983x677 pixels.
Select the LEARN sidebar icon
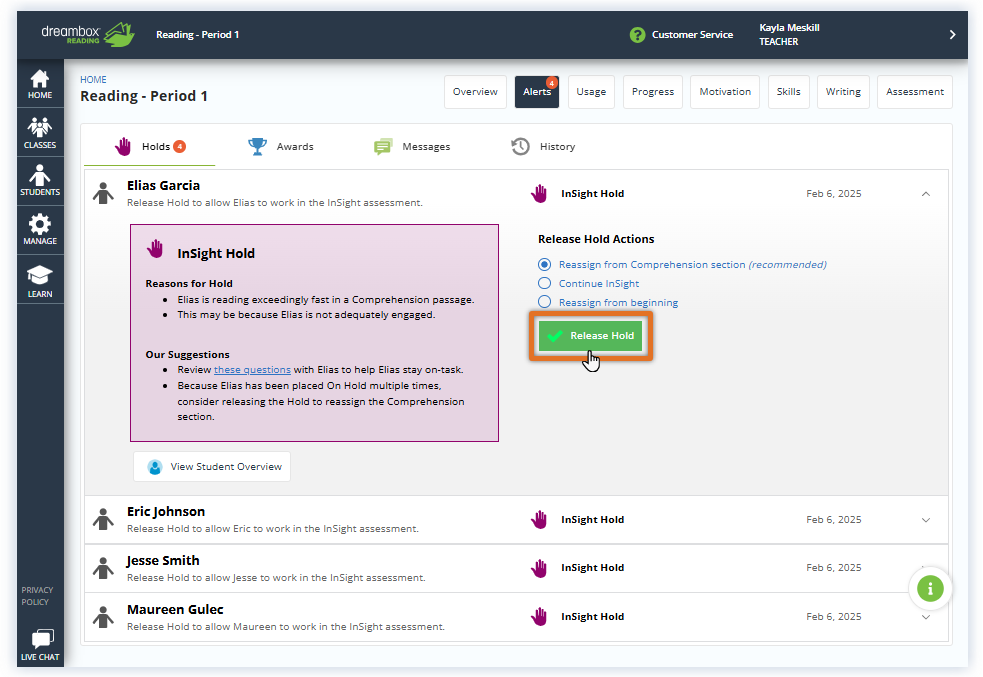pos(39,278)
